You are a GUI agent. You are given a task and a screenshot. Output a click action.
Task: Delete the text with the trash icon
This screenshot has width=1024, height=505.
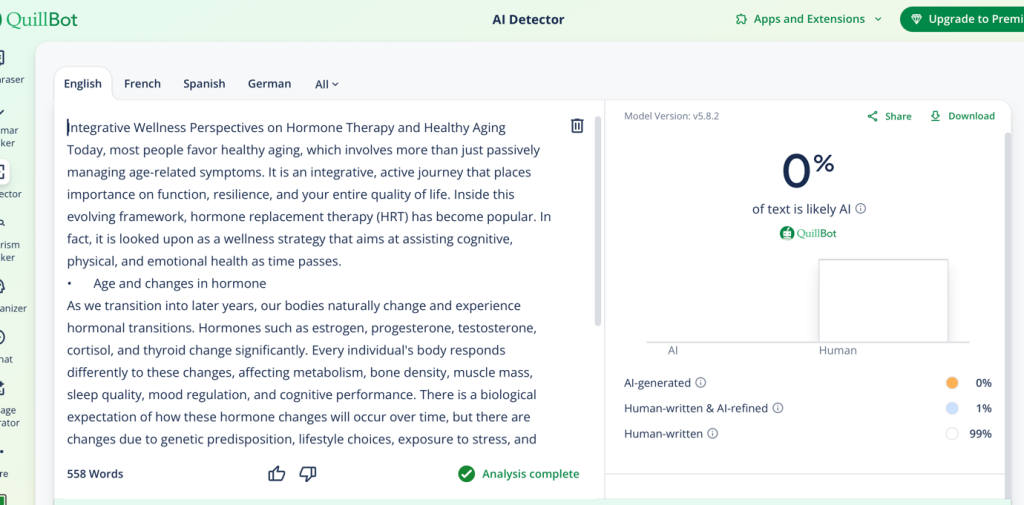[x=577, y=126]
